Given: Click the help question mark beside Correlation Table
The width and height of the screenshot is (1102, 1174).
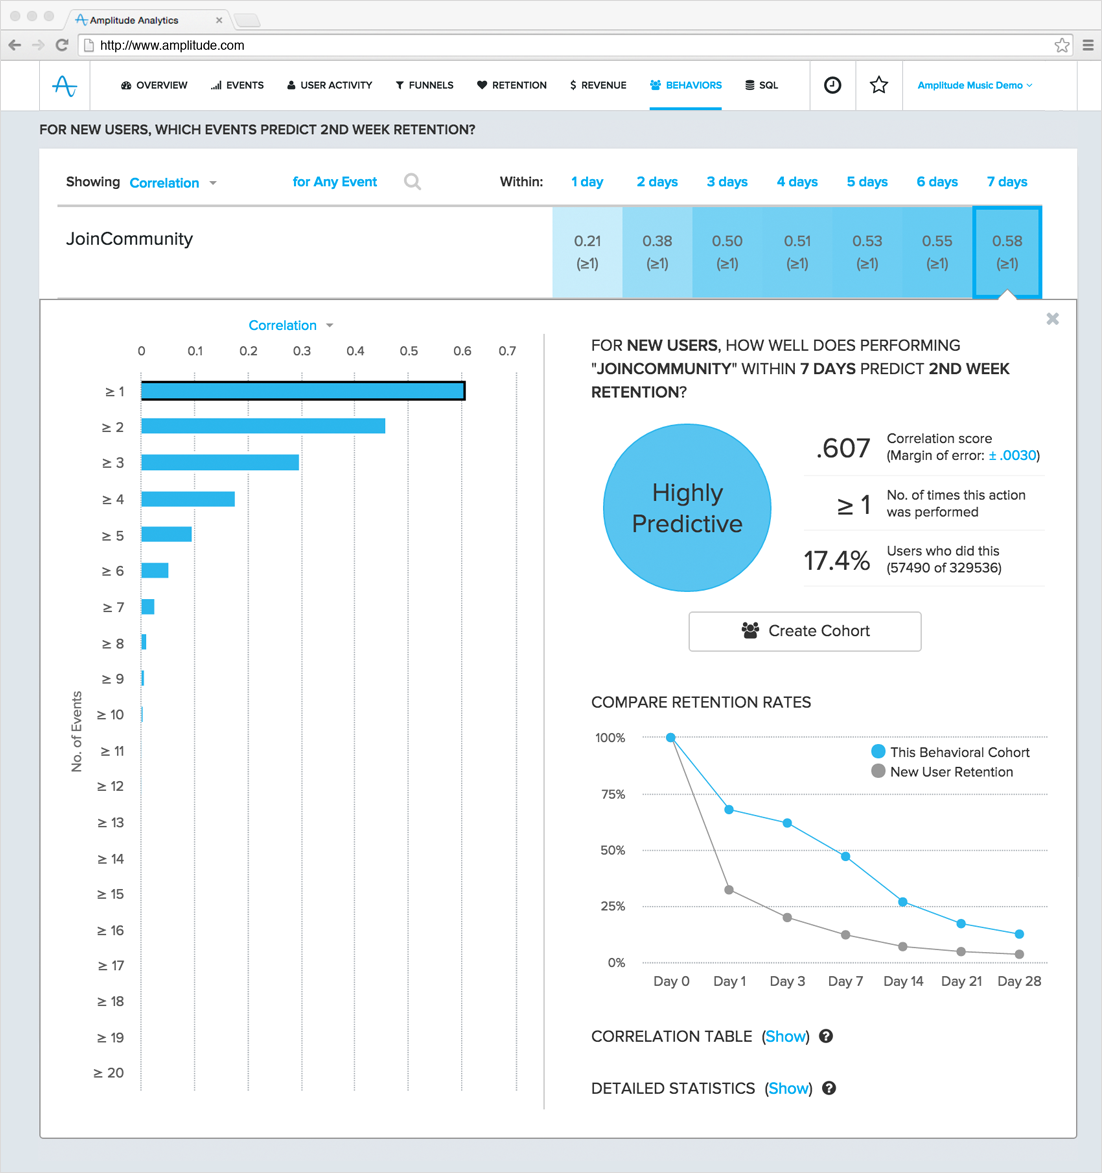Looking at the screenshot, I should (826, 1036).
